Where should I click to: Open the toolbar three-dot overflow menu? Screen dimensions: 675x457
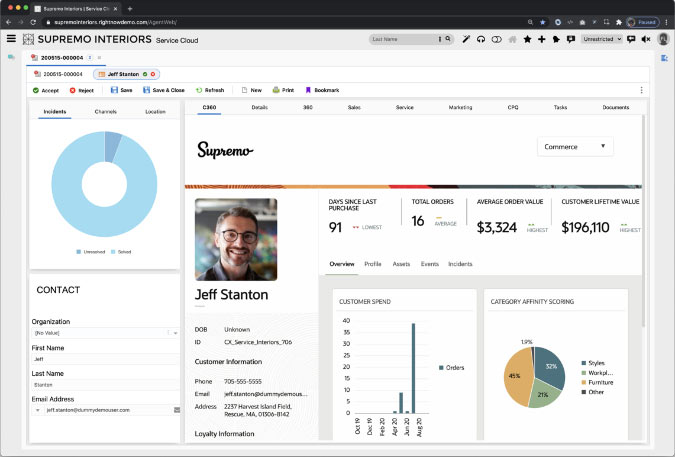pyautogui.click(x=641, y=90)
